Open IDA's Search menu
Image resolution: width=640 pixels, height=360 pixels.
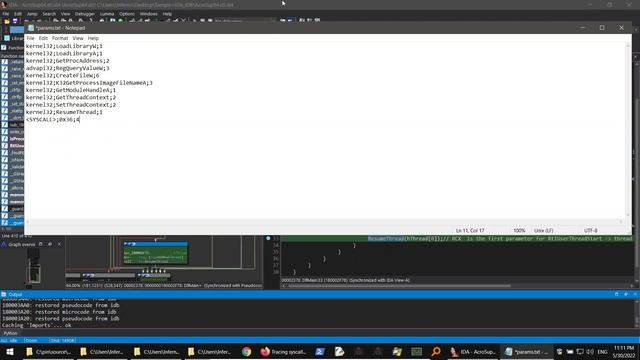coord(49,14)
